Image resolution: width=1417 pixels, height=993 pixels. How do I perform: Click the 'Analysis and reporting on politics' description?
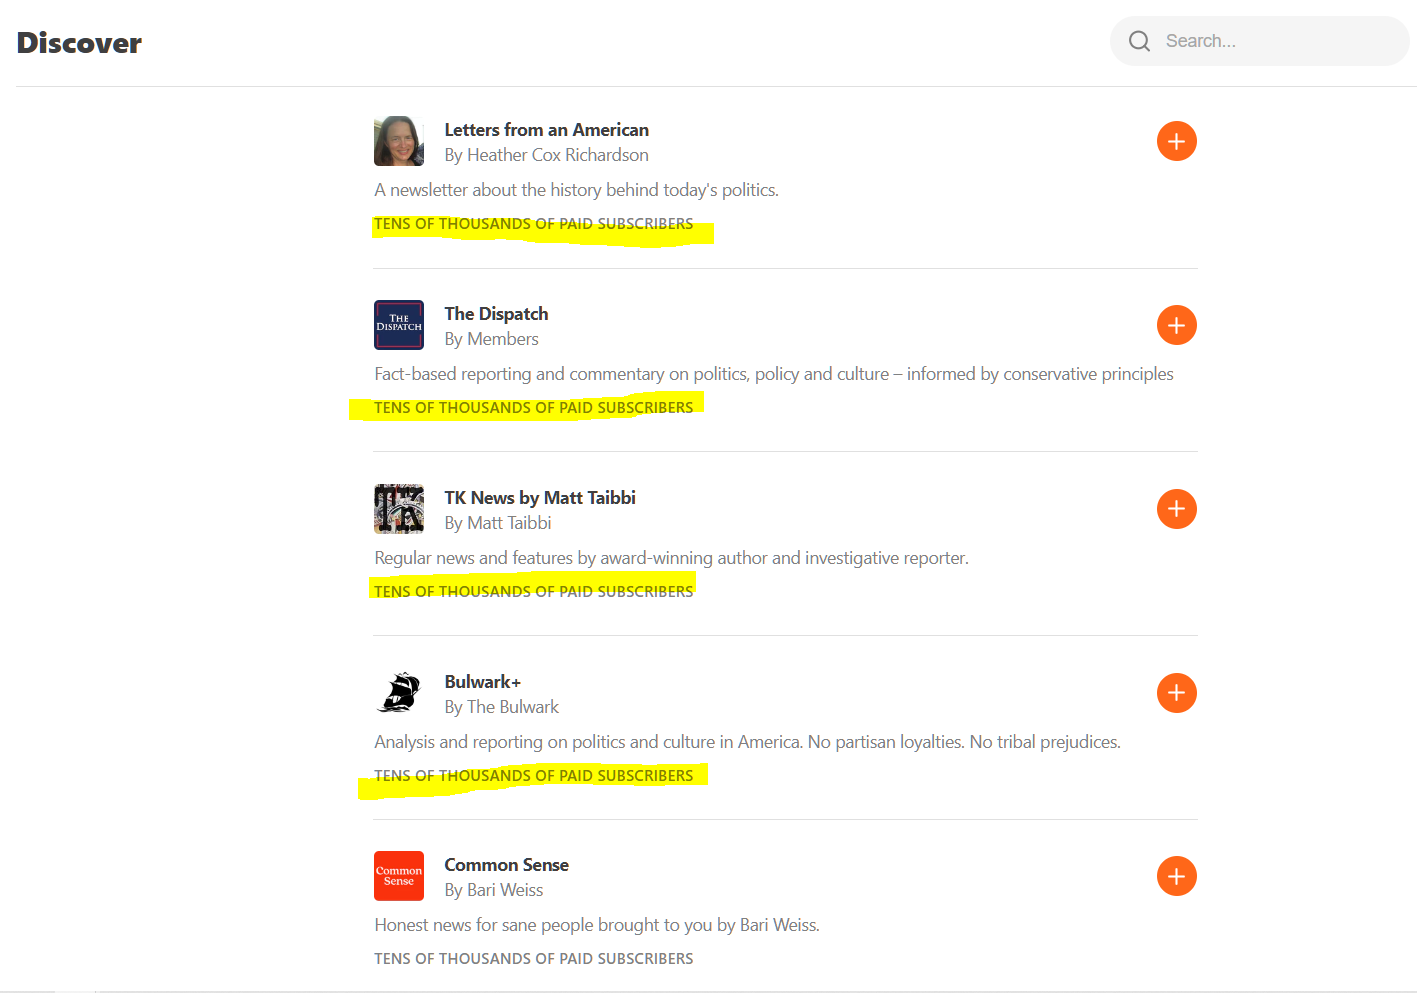(747, 742)
